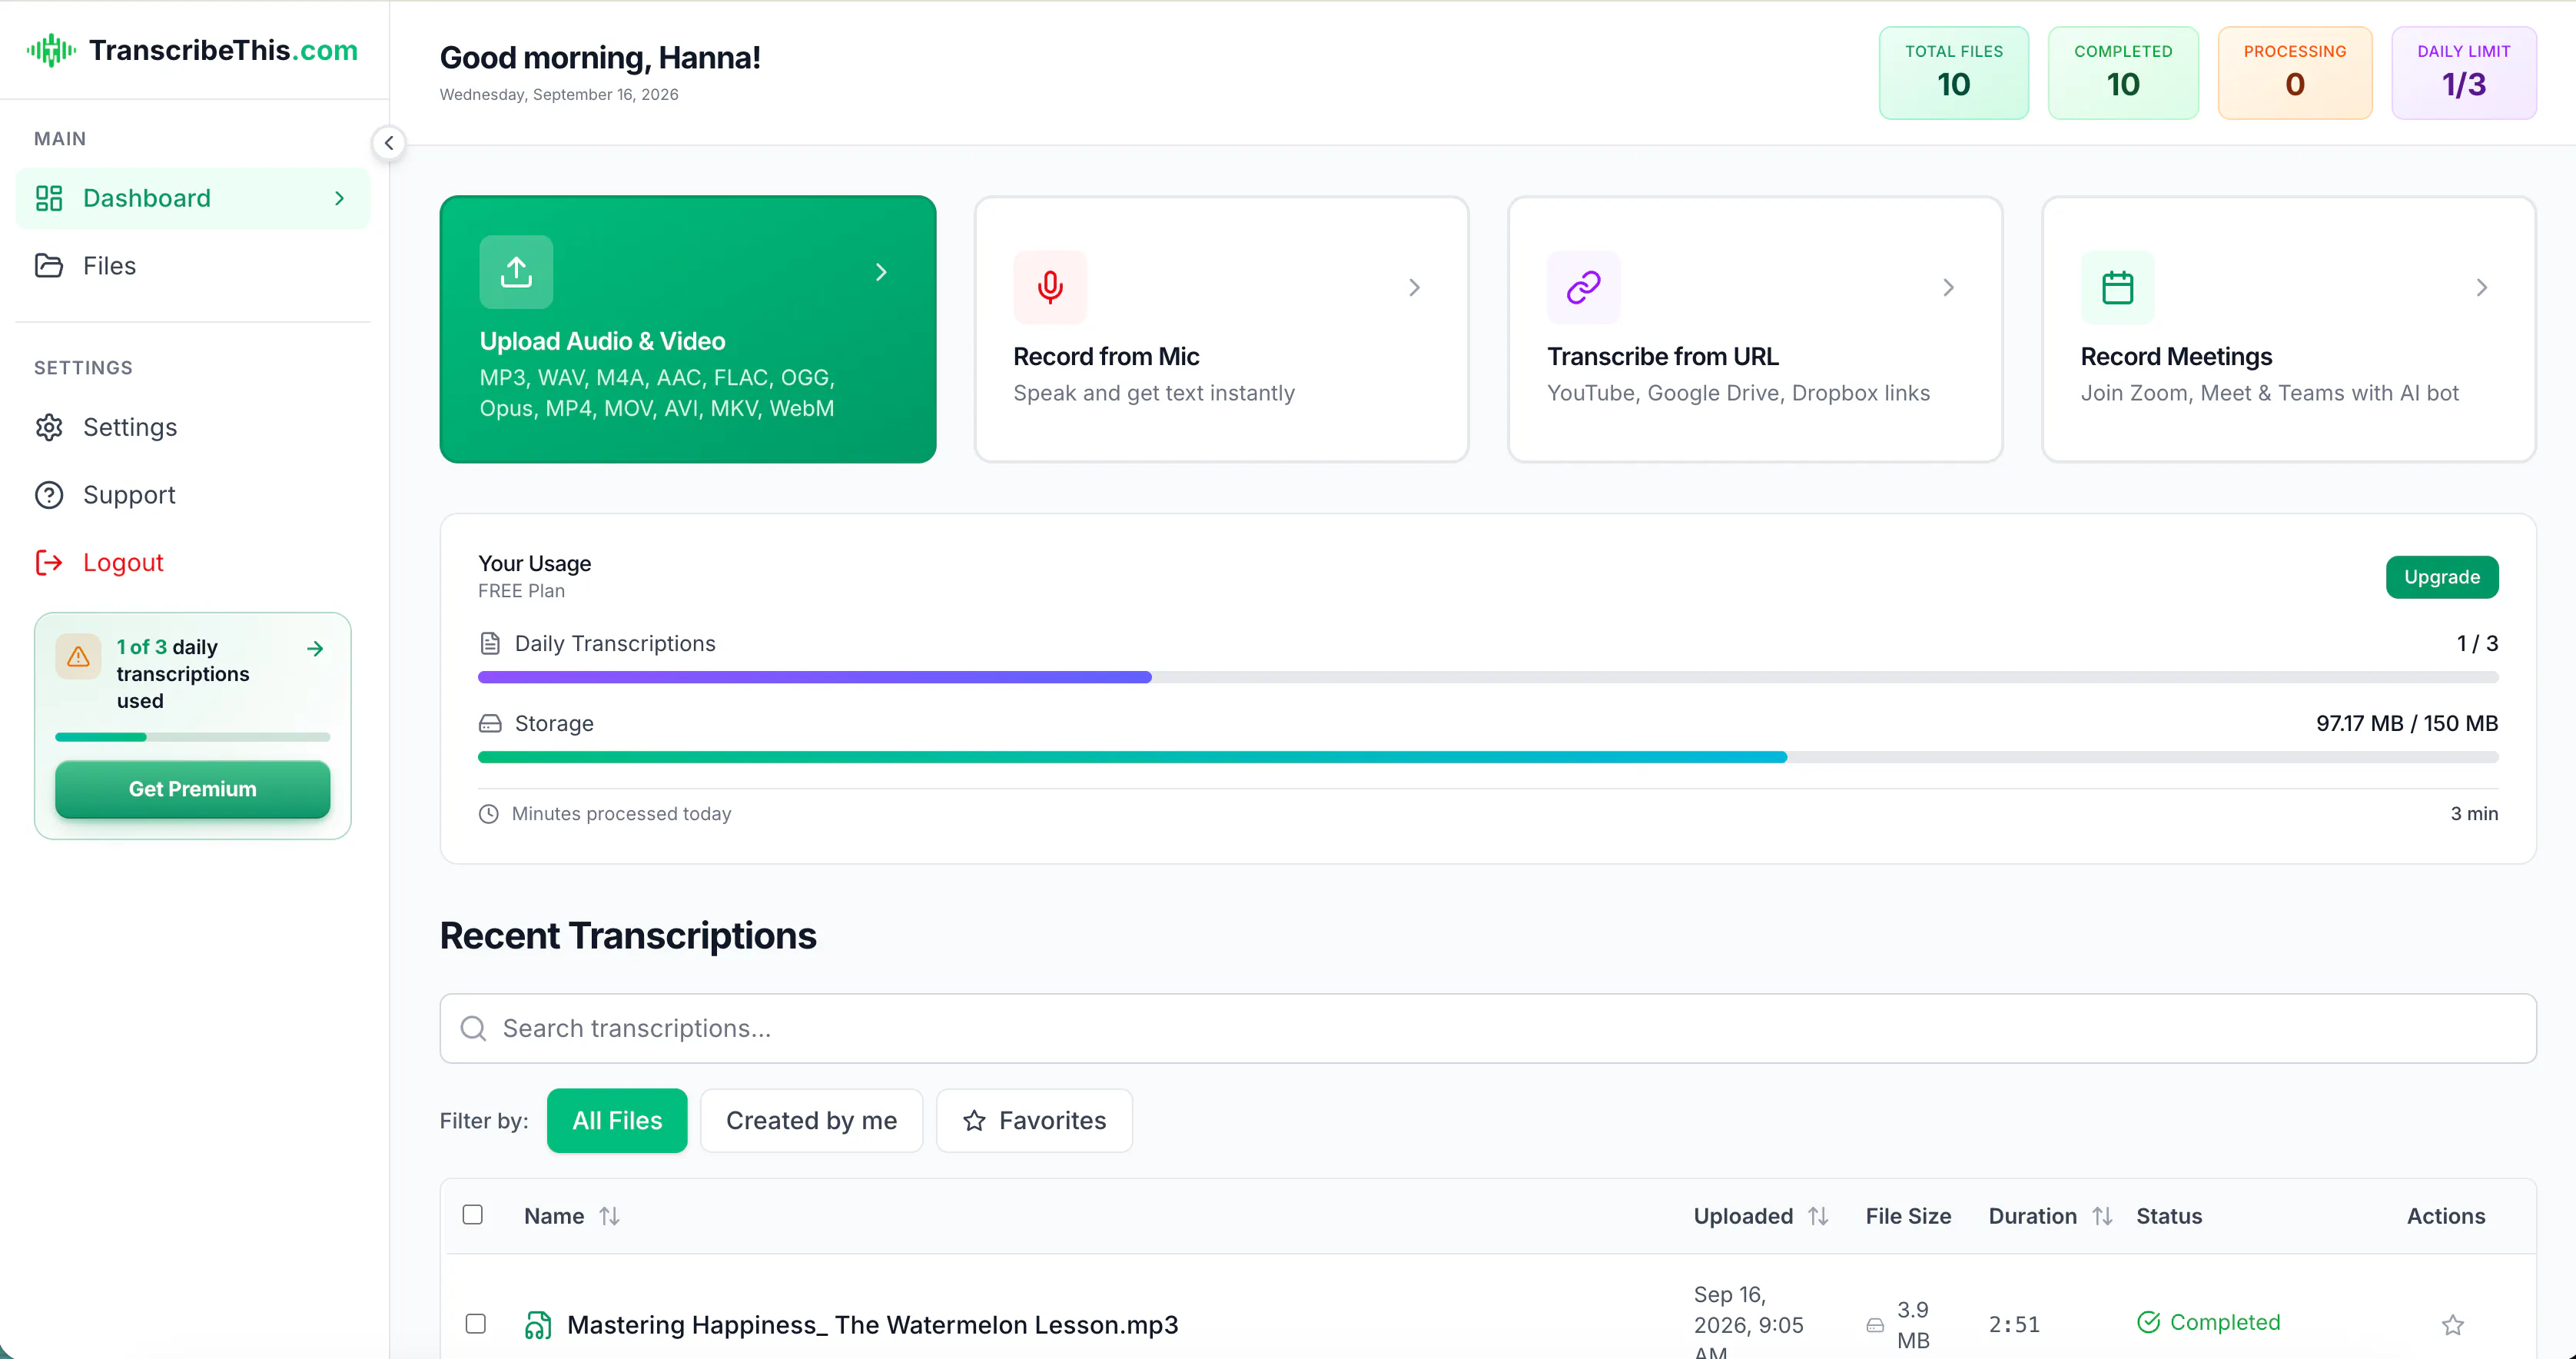
Task: Click the Total Files stat card
Action: pyautogui.click(x=1954, y=73)
